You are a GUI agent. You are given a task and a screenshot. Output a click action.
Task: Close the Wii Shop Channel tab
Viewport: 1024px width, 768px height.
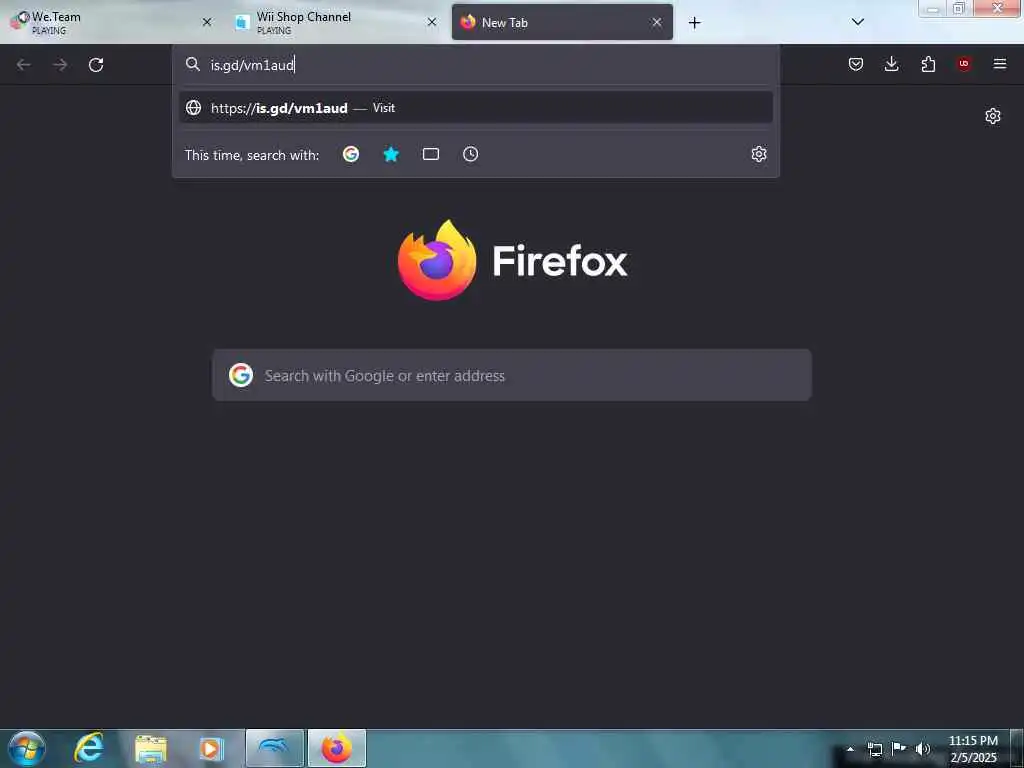[x=432, y=22]
